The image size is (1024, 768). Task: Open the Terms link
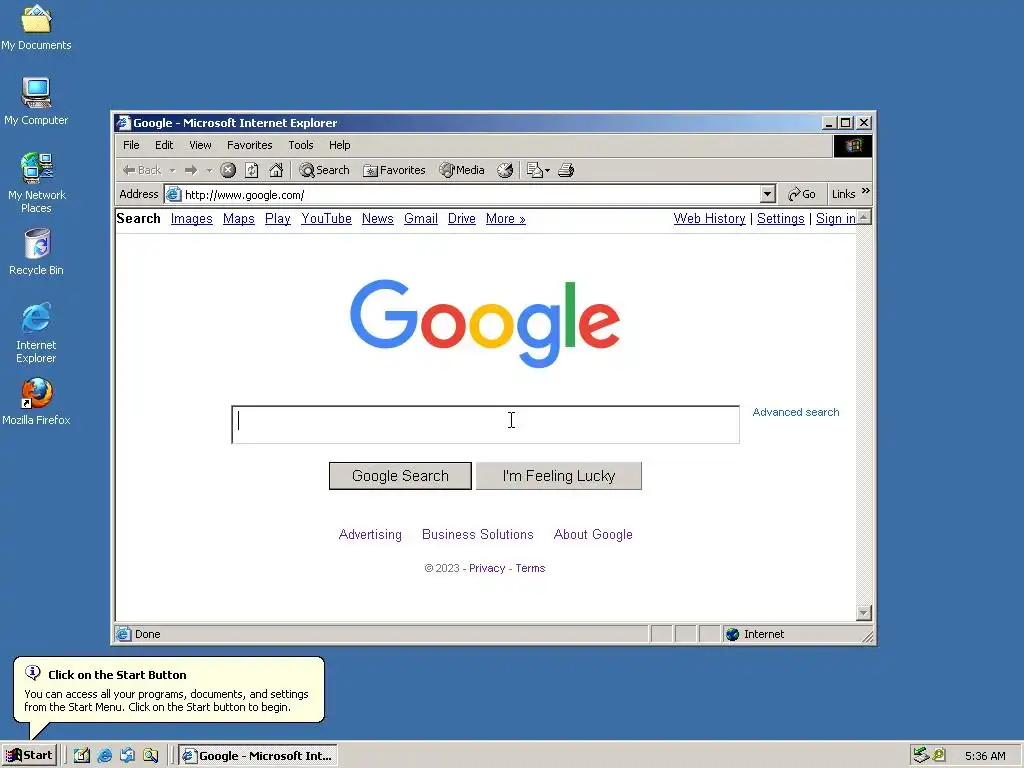point(530,568)
